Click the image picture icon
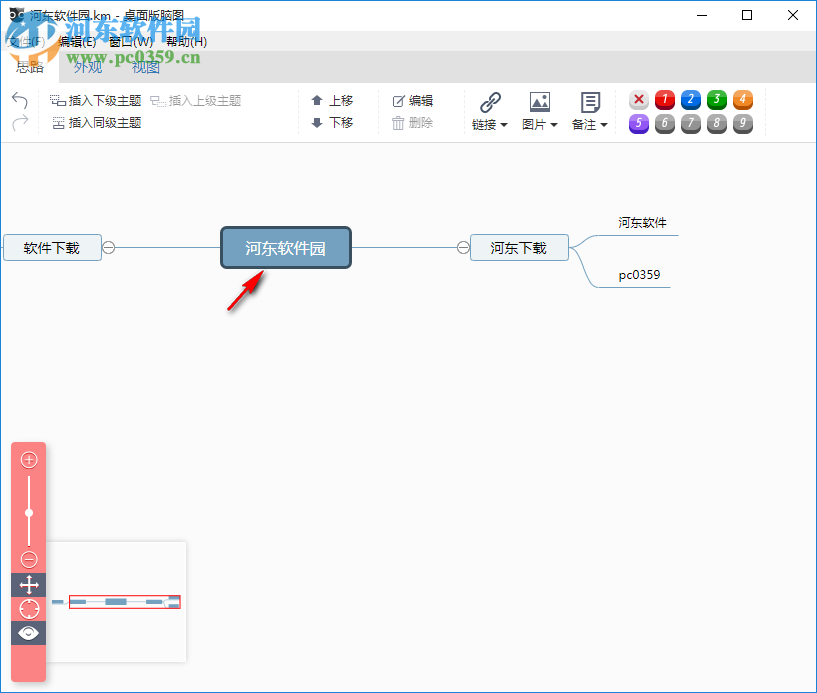817x693 pixels. 540,102
